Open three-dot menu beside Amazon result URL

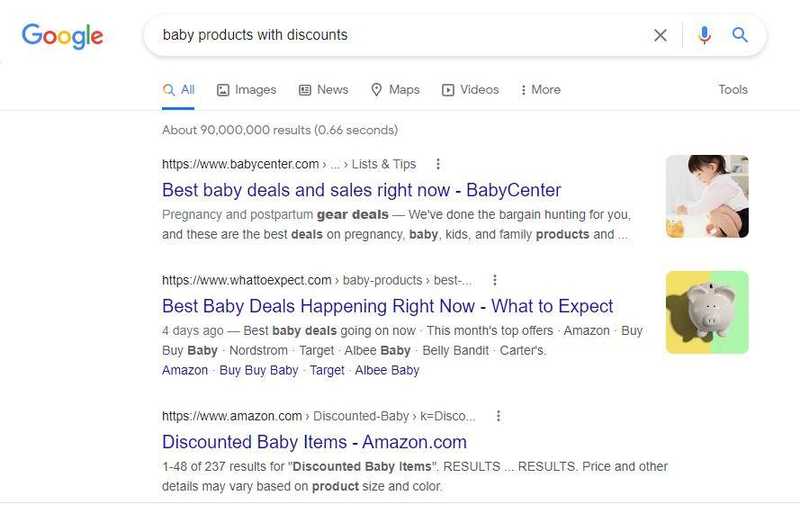point(498,416)
